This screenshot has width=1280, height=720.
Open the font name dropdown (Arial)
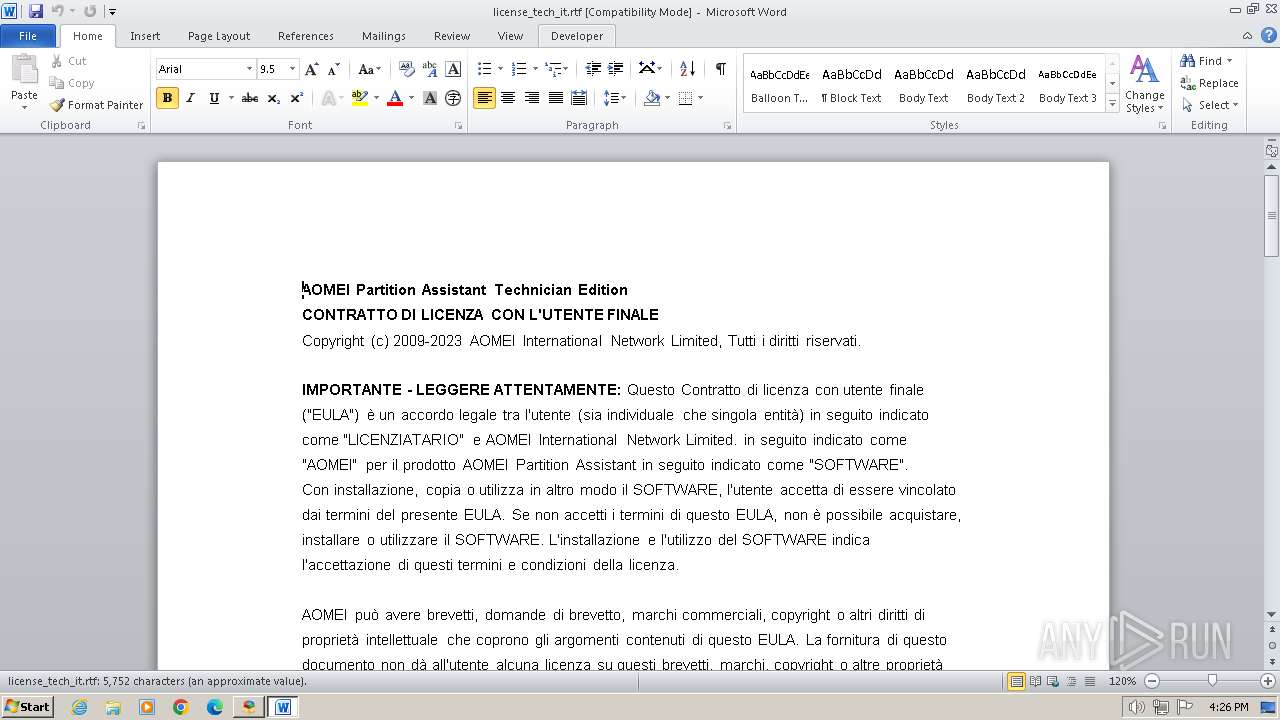pyautogui.click(x=249, y=69)
